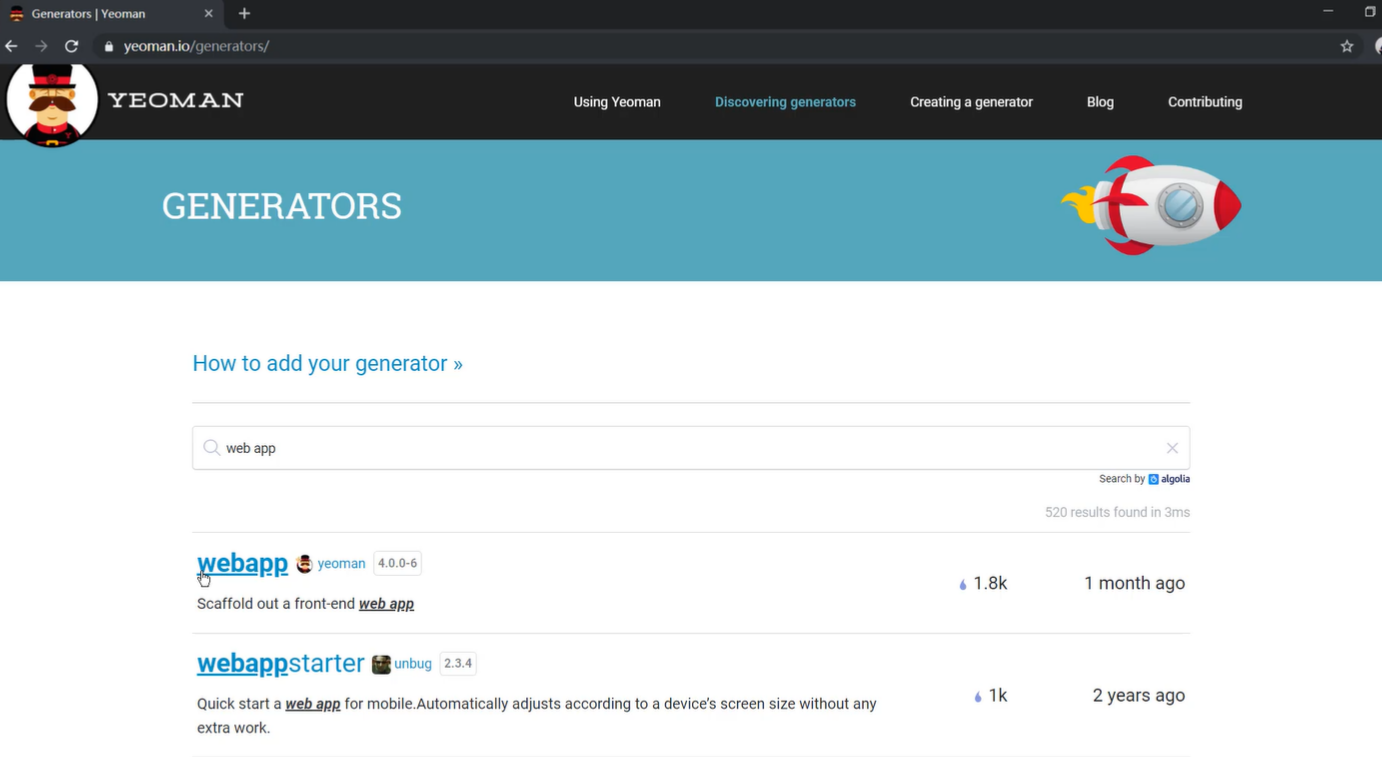Click the 'Search by' label
This screenshot has width=1382, height=757.
[1122, 479]
